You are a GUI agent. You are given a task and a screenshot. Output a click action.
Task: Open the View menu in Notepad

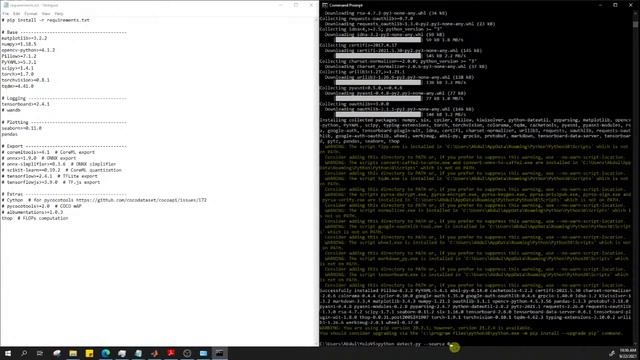[46, 13]
